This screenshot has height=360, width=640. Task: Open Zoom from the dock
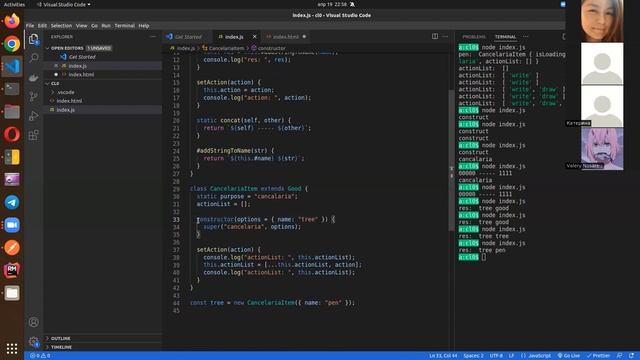pyautogui.click(x=12, y=225)
